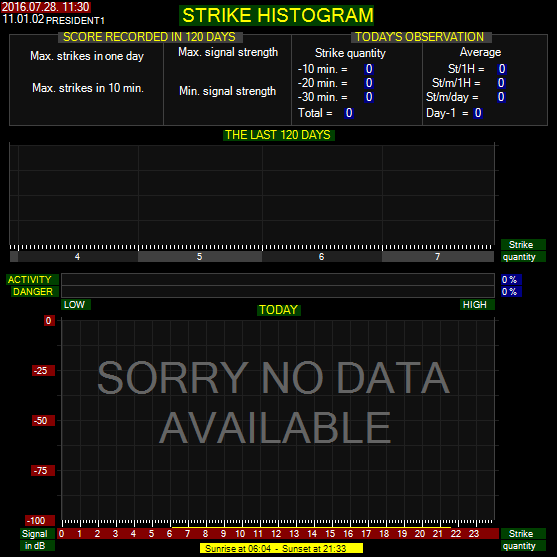Click THE LAST 120 DAYS heading
This screenshot has height=557, width=557.
278,135
